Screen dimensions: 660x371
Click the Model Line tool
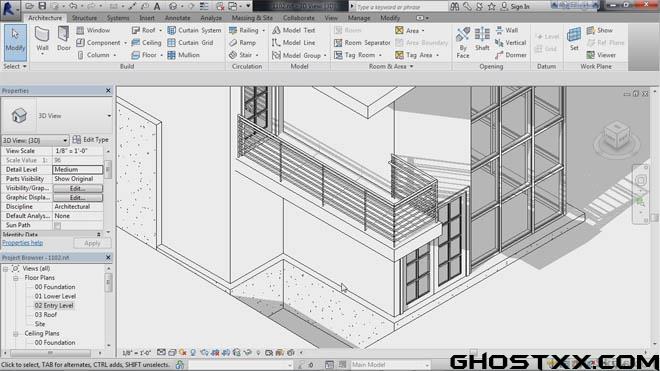click(294, 43)
